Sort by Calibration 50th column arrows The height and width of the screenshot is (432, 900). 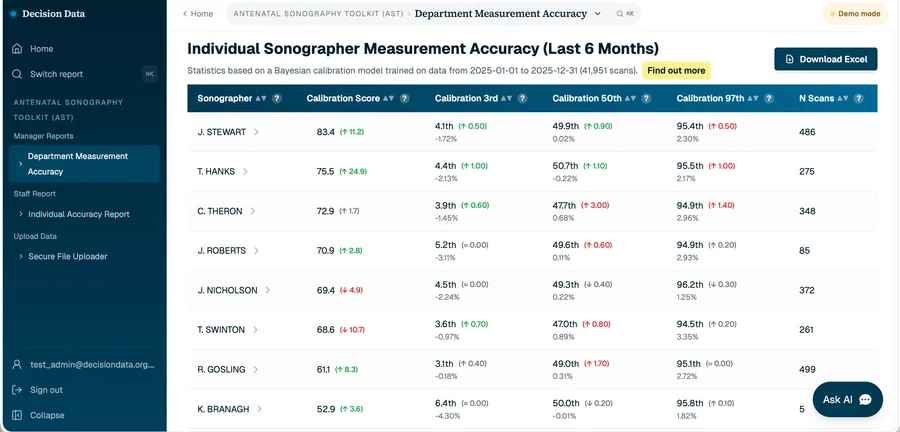630,98
